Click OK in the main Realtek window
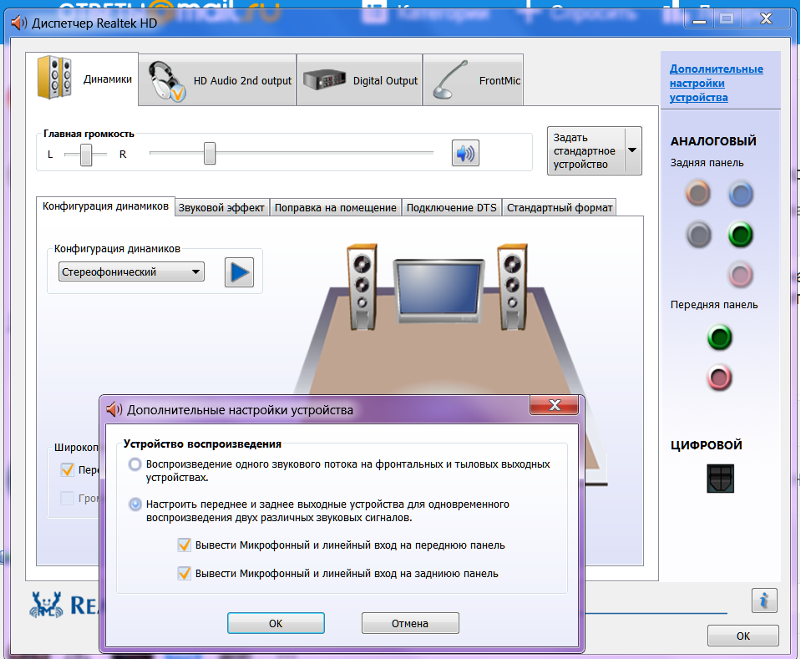The width and height of the screenshot is (800, 659). click(x=743, y=636)
